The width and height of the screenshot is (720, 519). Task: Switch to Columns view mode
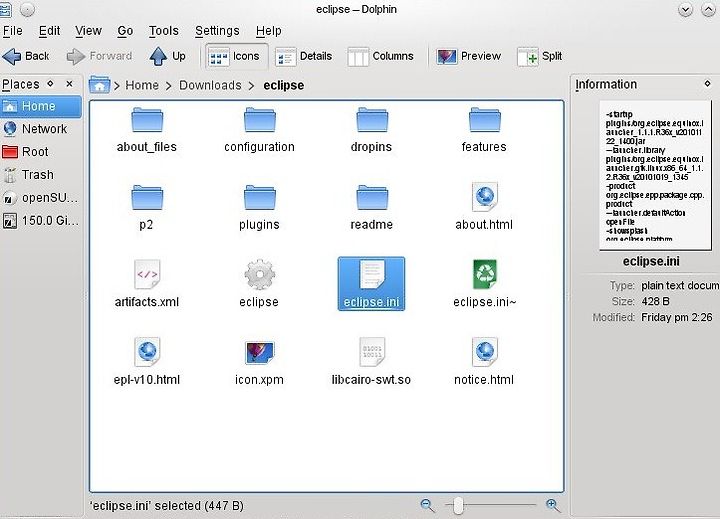(381, 56)
